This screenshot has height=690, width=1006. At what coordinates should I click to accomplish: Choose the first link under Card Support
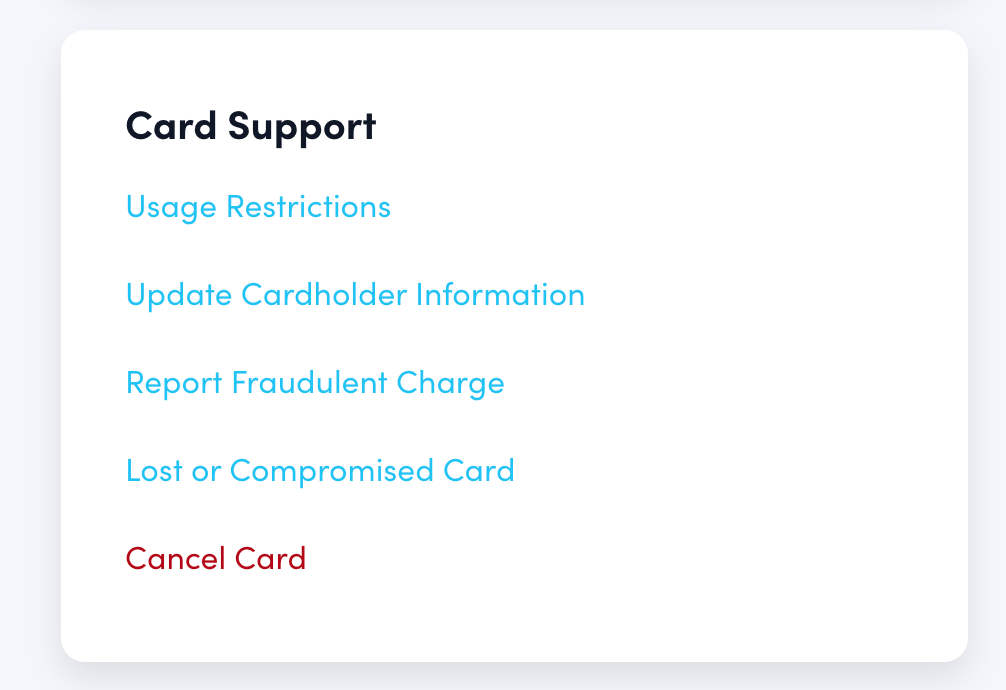[258, 207]
